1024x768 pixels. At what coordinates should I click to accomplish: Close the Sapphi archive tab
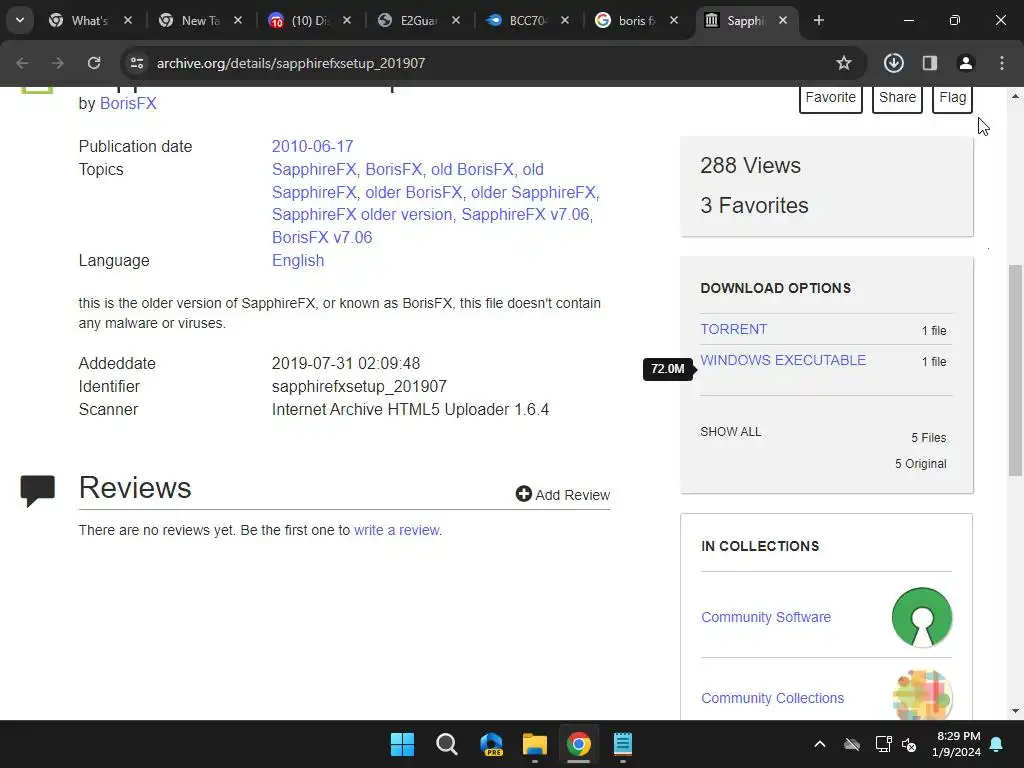pos(783,20)
